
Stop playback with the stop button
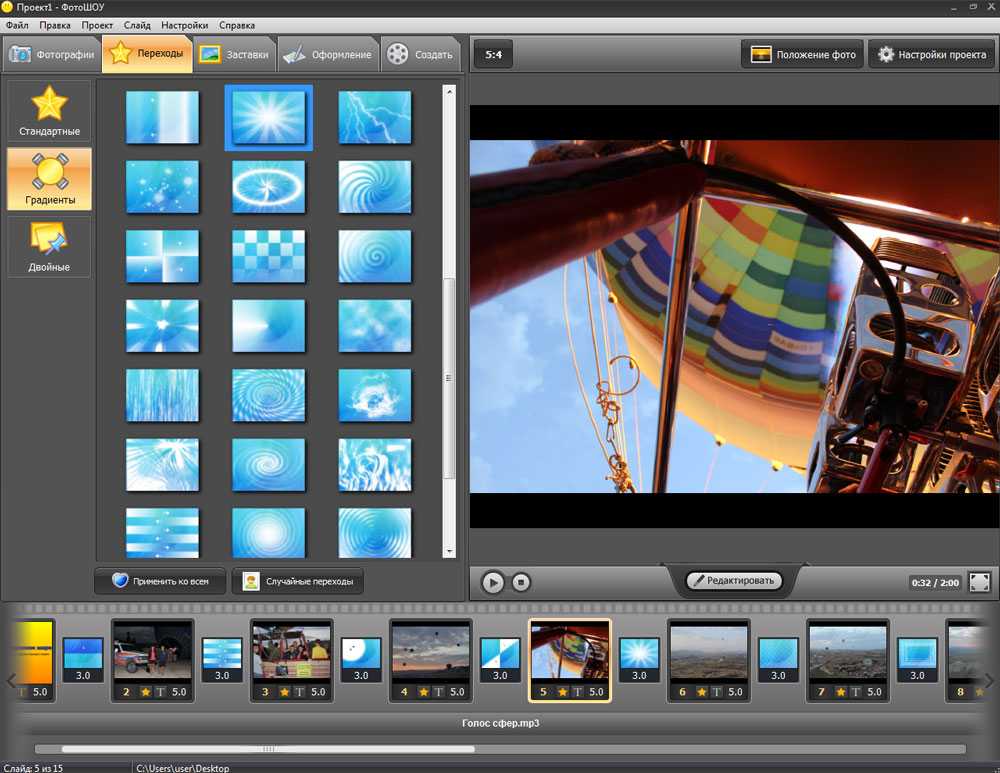coord(521,582)
